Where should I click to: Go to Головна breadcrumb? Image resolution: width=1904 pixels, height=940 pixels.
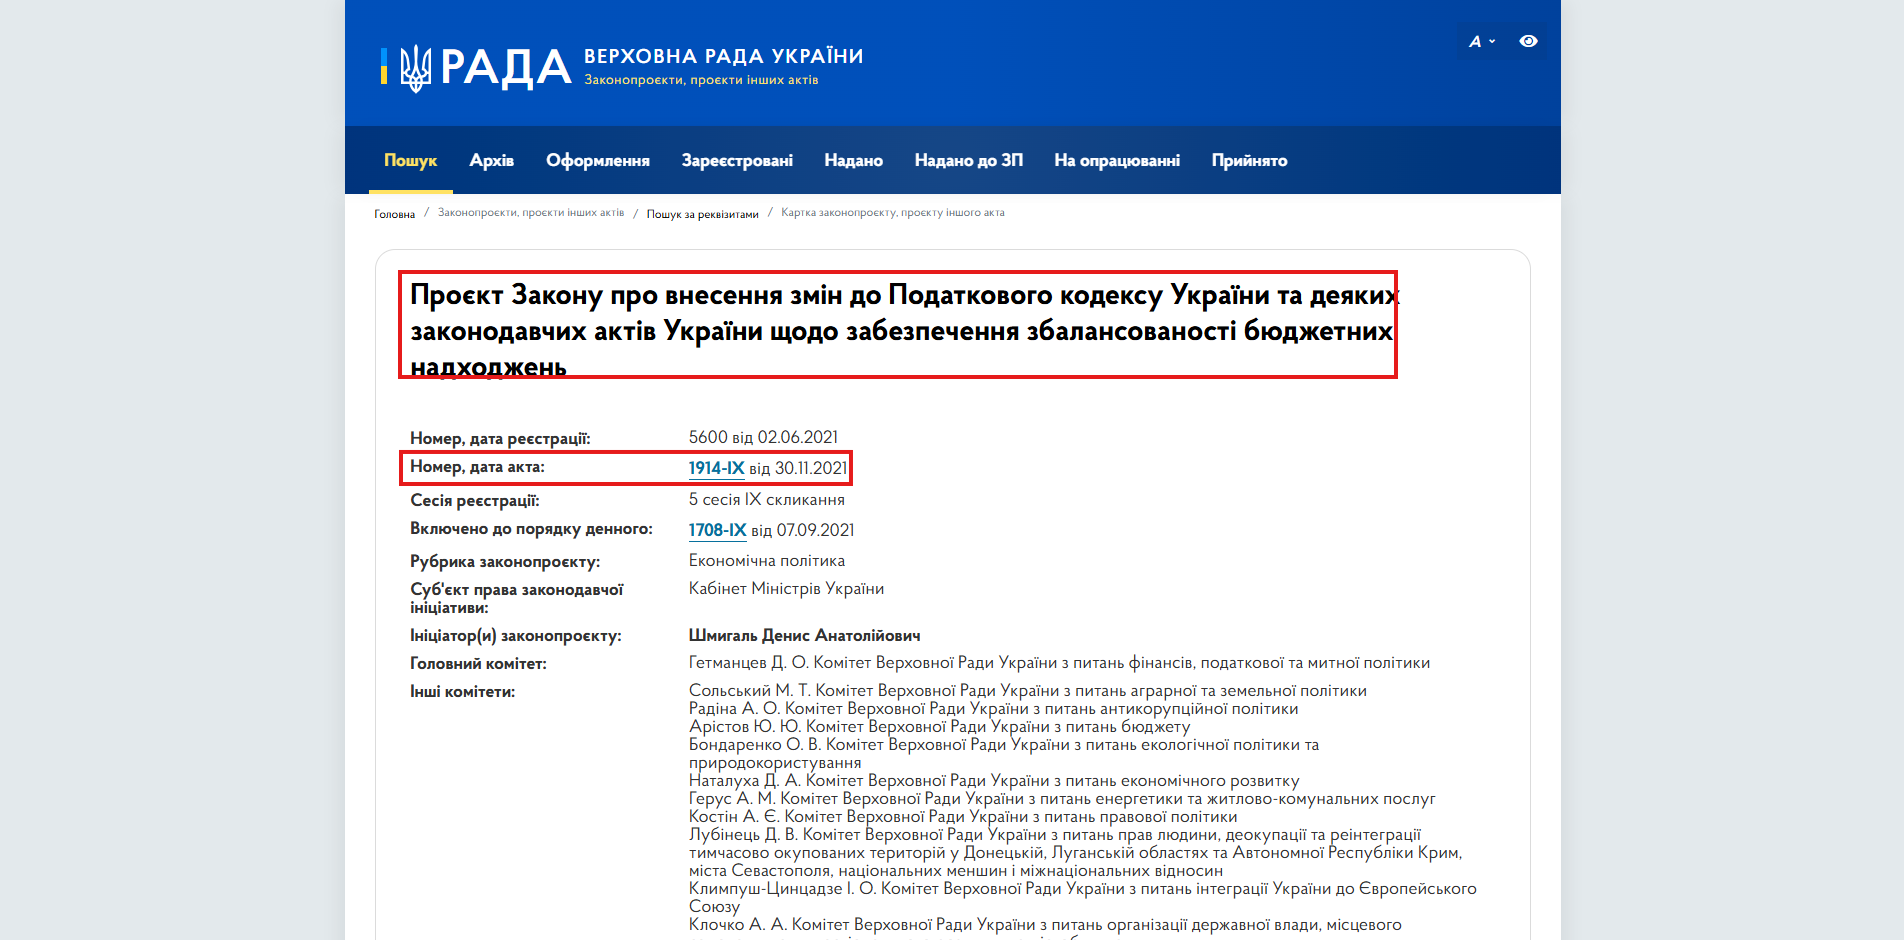395,214
